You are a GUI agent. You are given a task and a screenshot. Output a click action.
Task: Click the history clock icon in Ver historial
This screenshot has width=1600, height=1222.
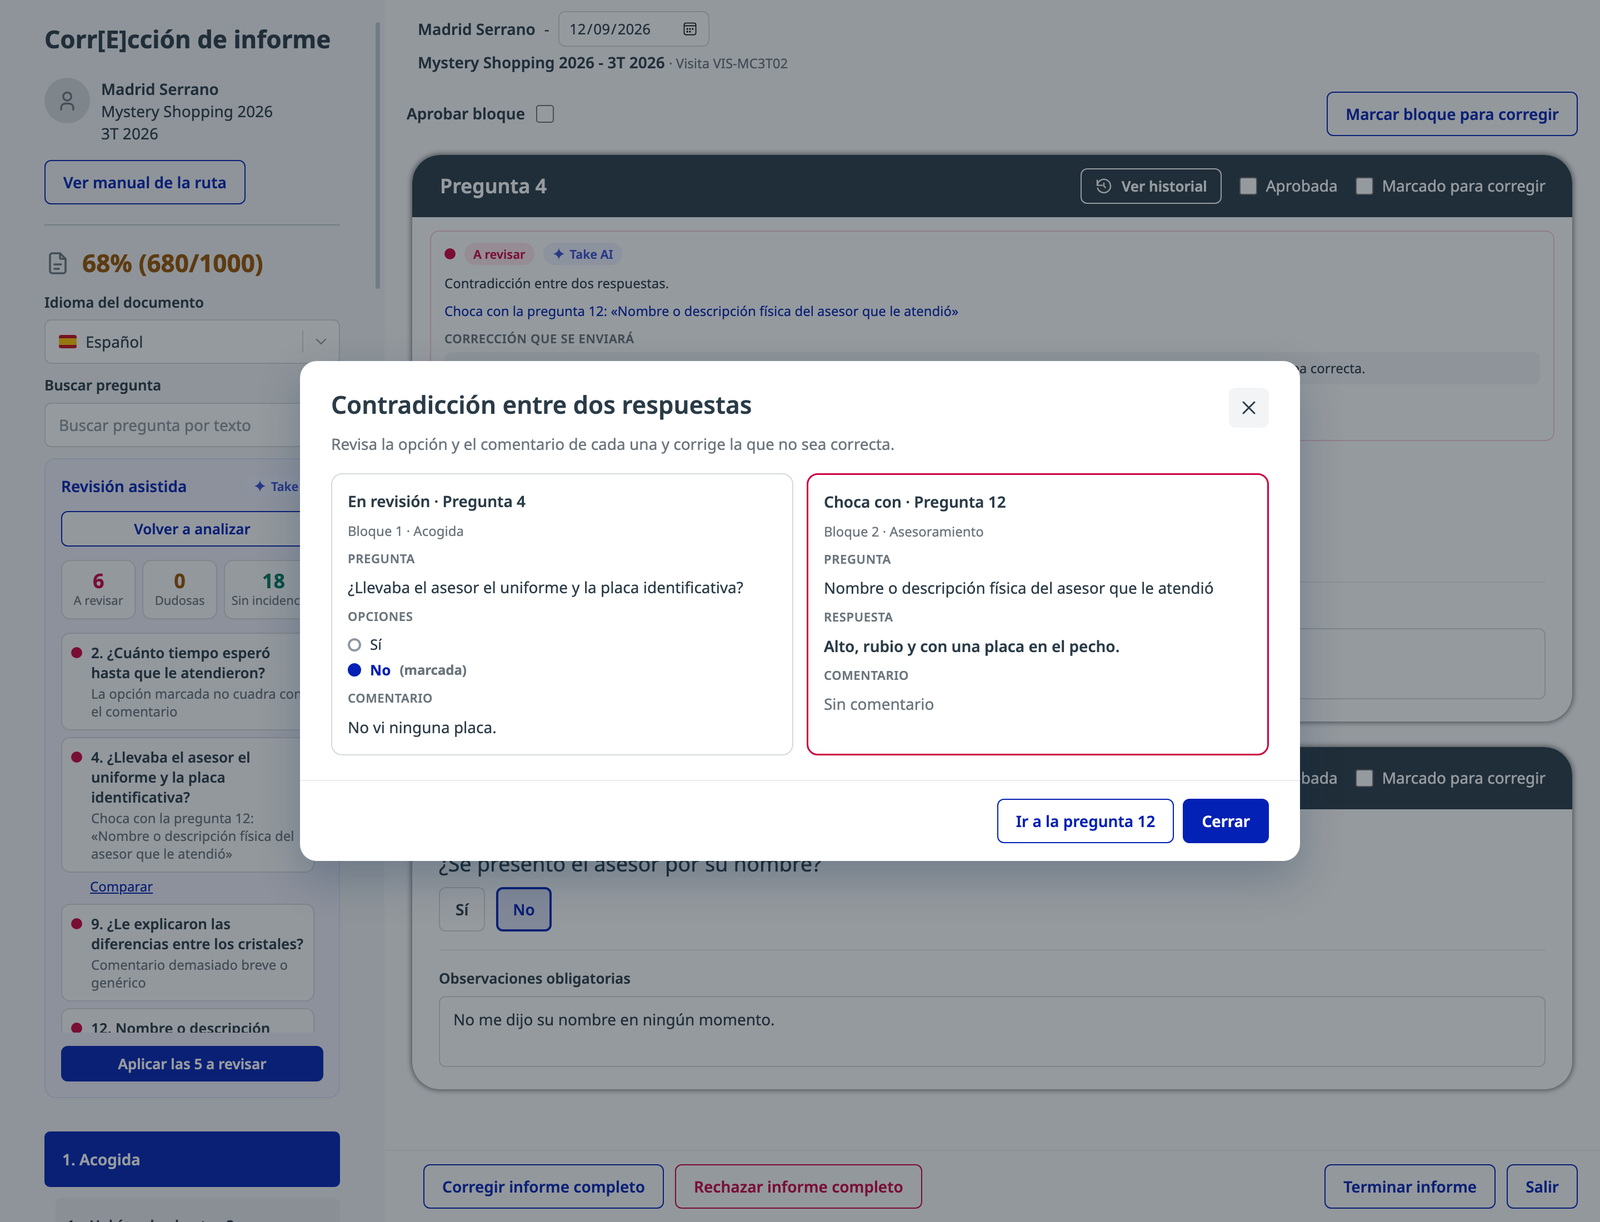coord(1103,186)
